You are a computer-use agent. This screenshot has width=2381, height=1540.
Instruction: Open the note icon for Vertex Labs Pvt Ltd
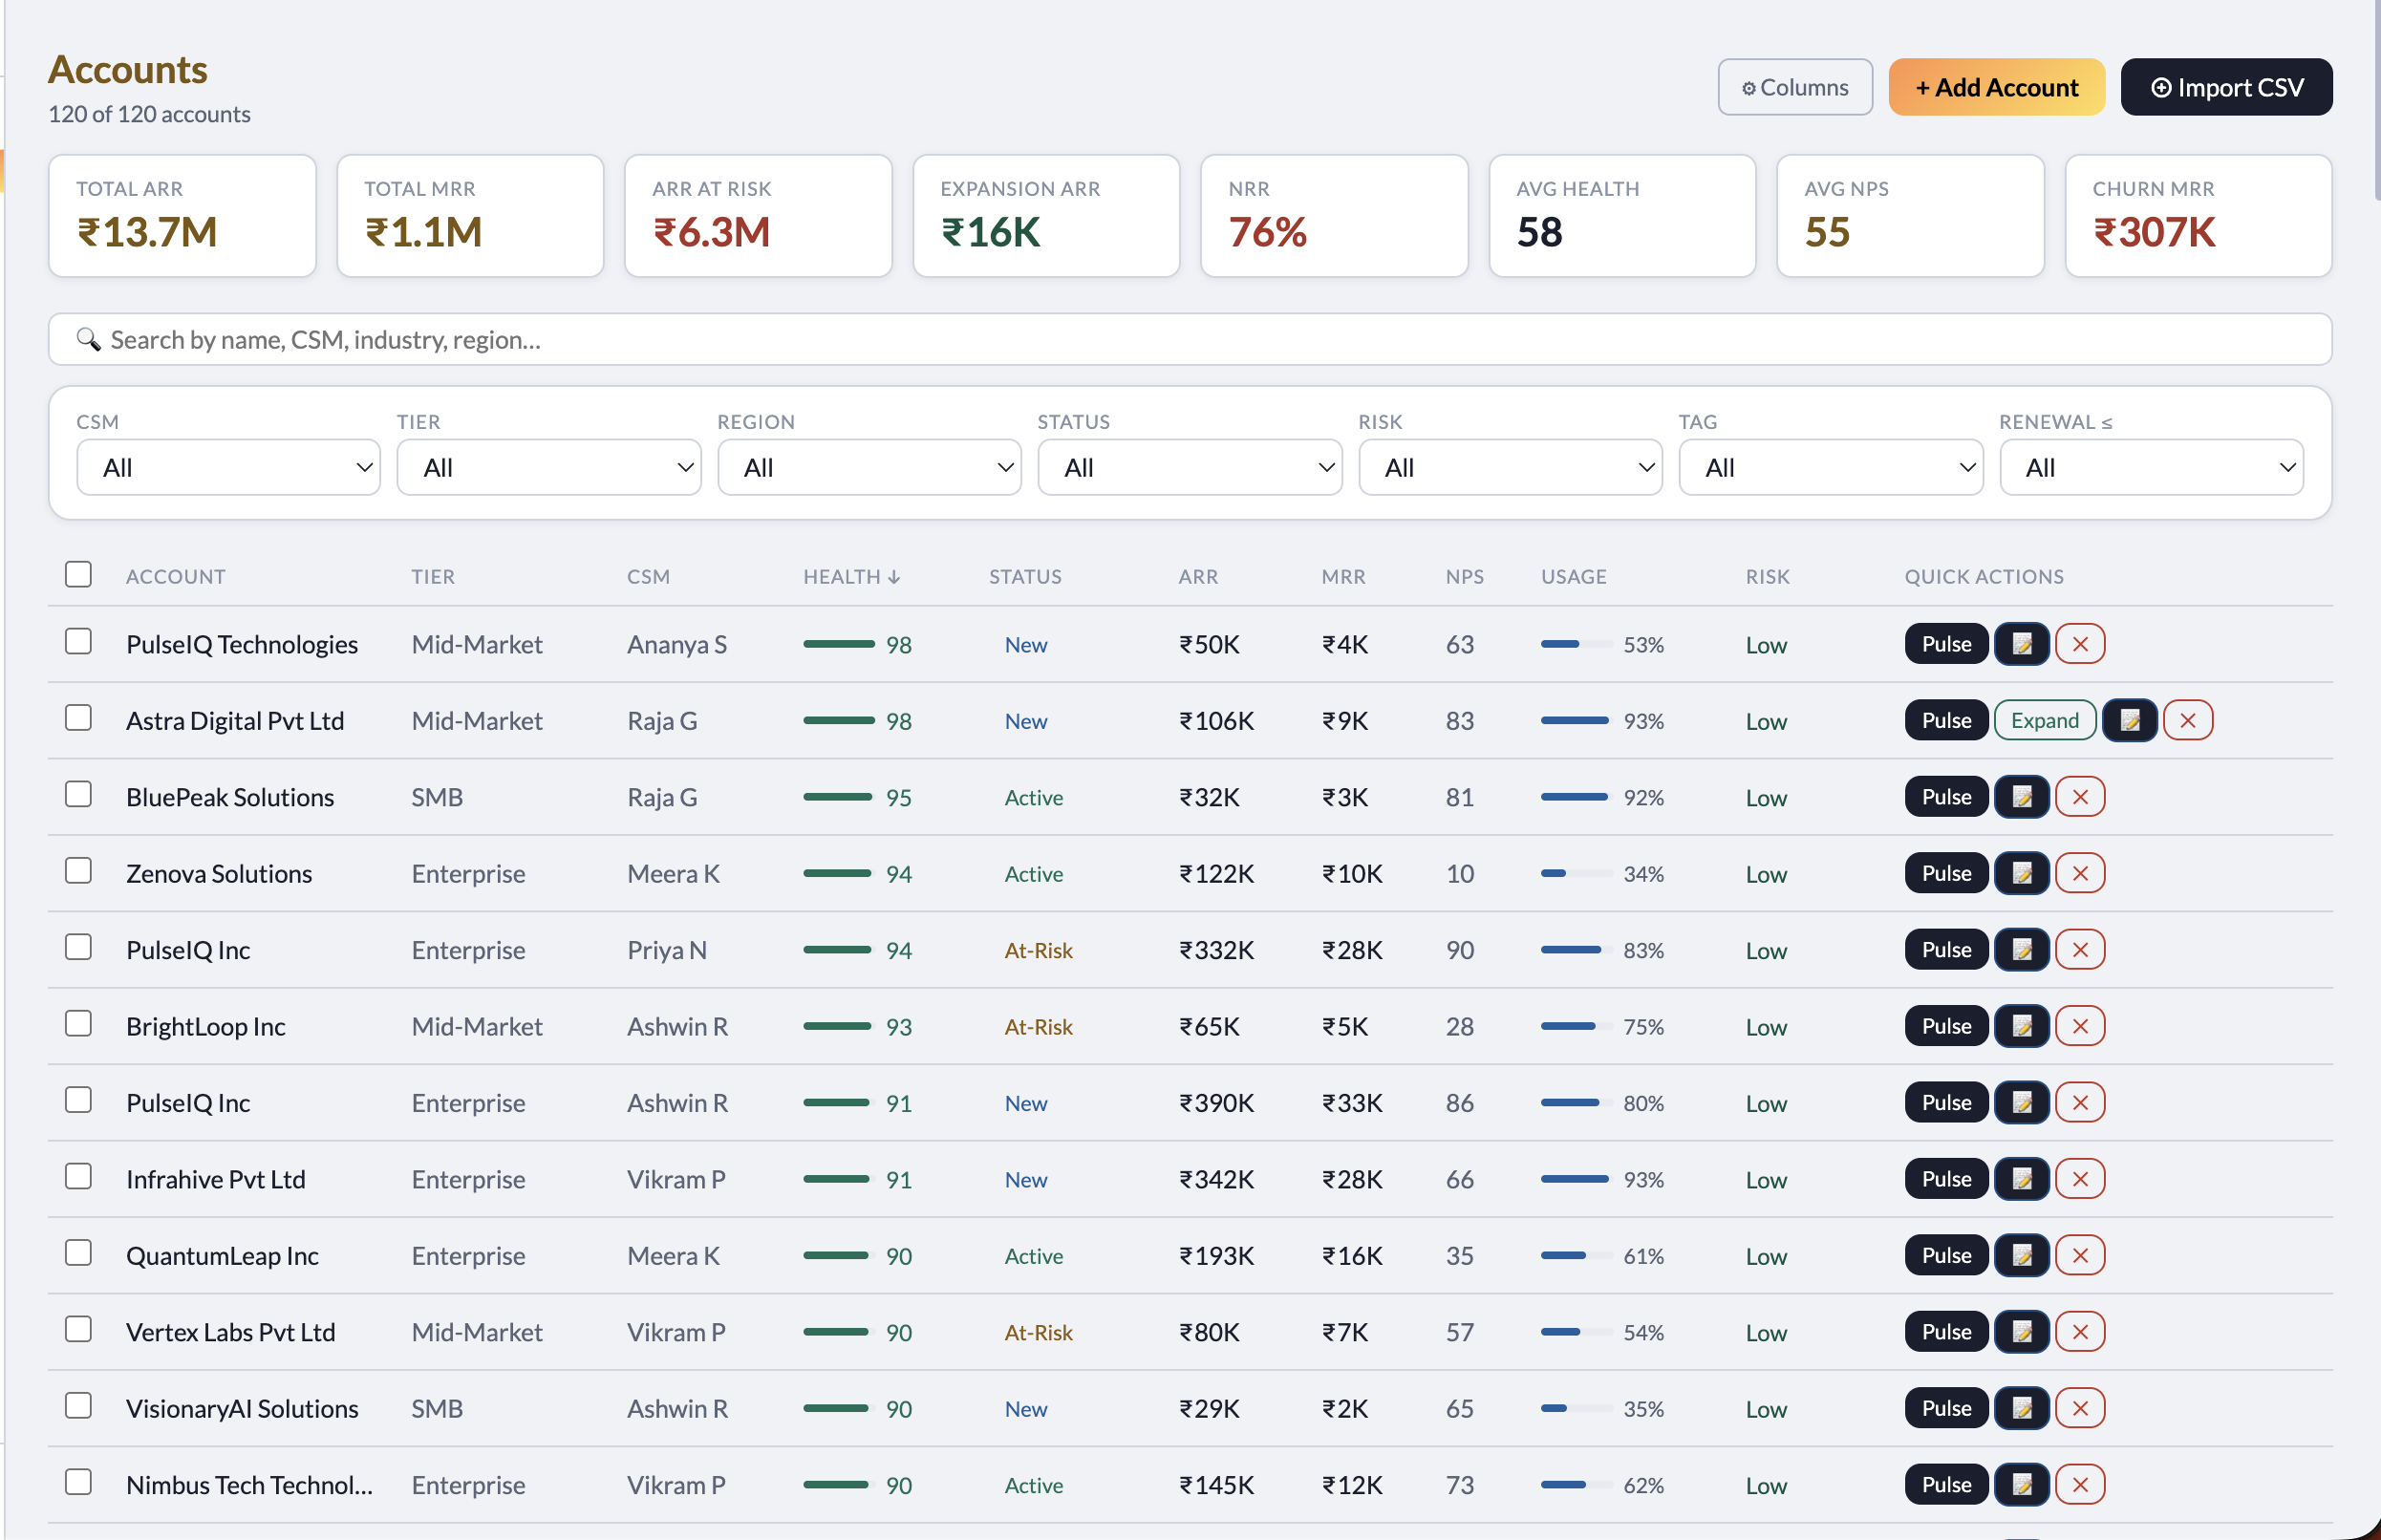2021,1332
